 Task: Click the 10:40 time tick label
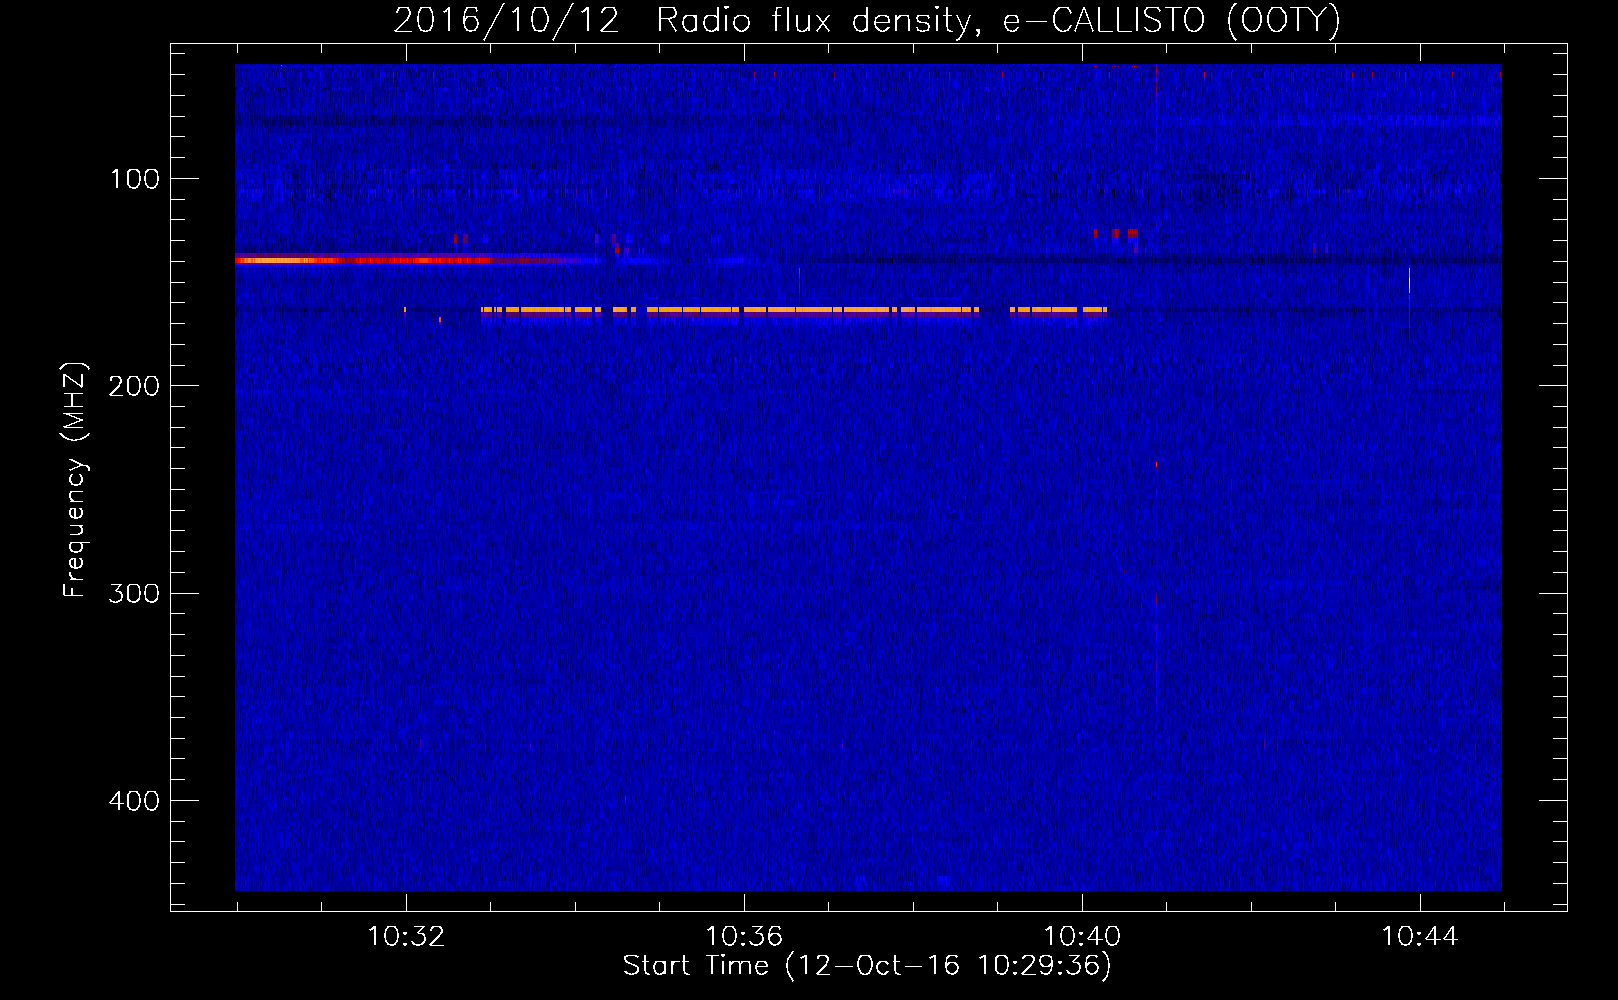(1082, 937)
